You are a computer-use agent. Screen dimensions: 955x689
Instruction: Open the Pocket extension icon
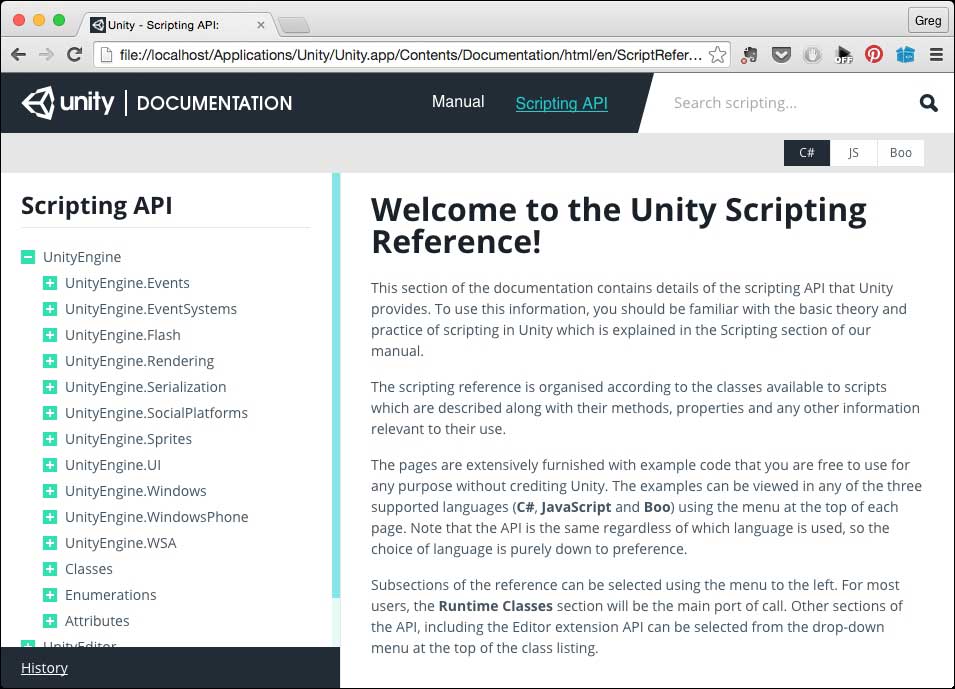(781, 55)
